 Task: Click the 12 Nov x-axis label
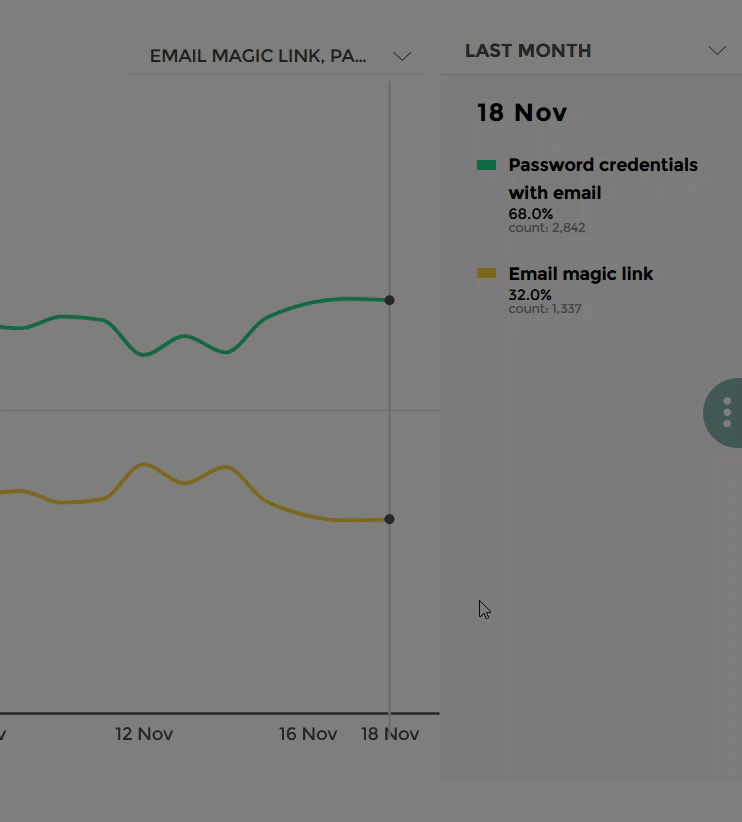coord(144,734)
